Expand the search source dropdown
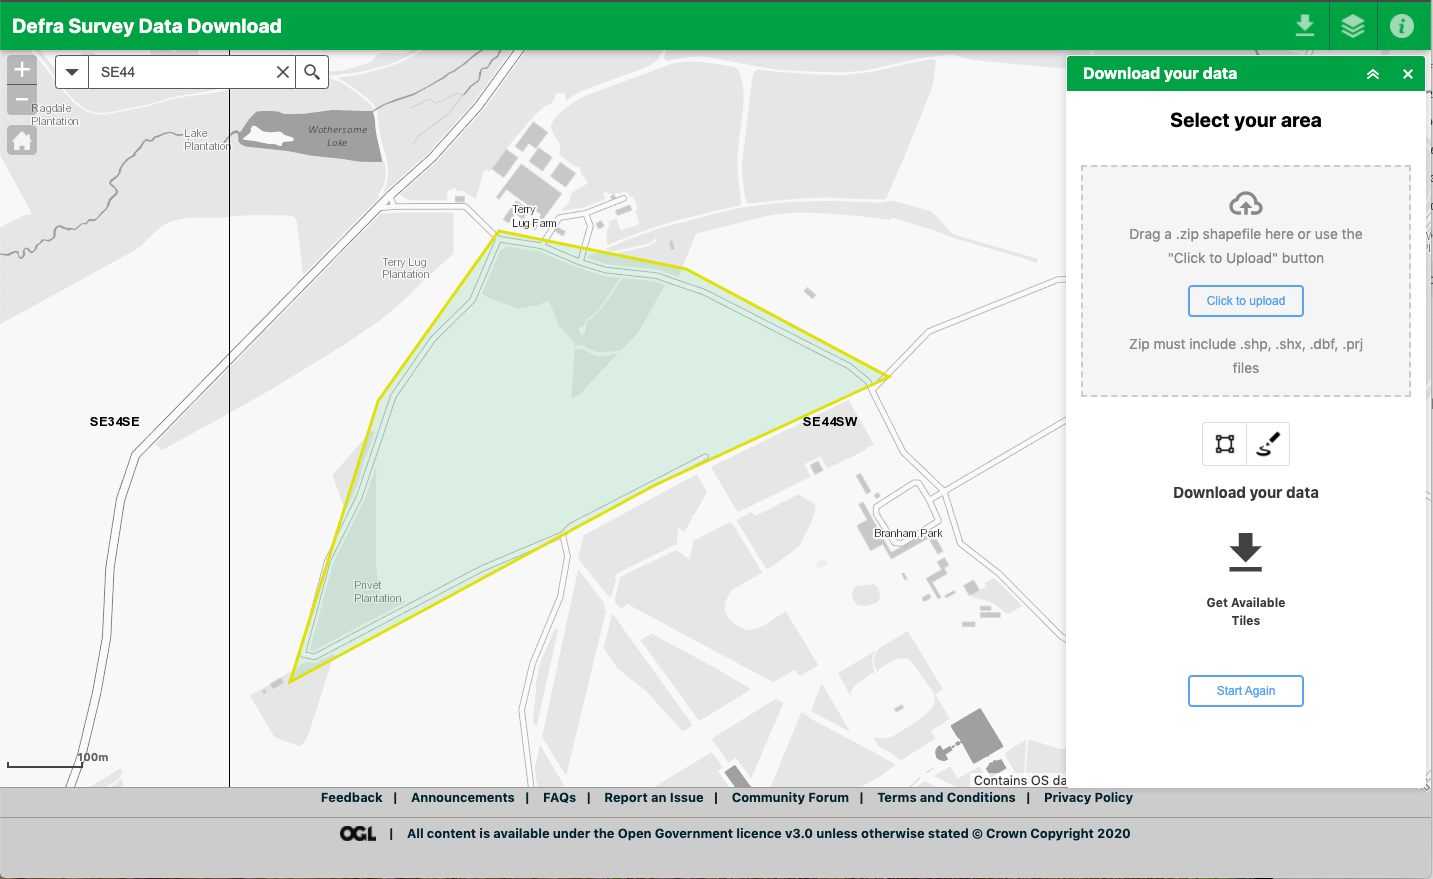The image size is (1433, 879). click(x=72, y=72)
